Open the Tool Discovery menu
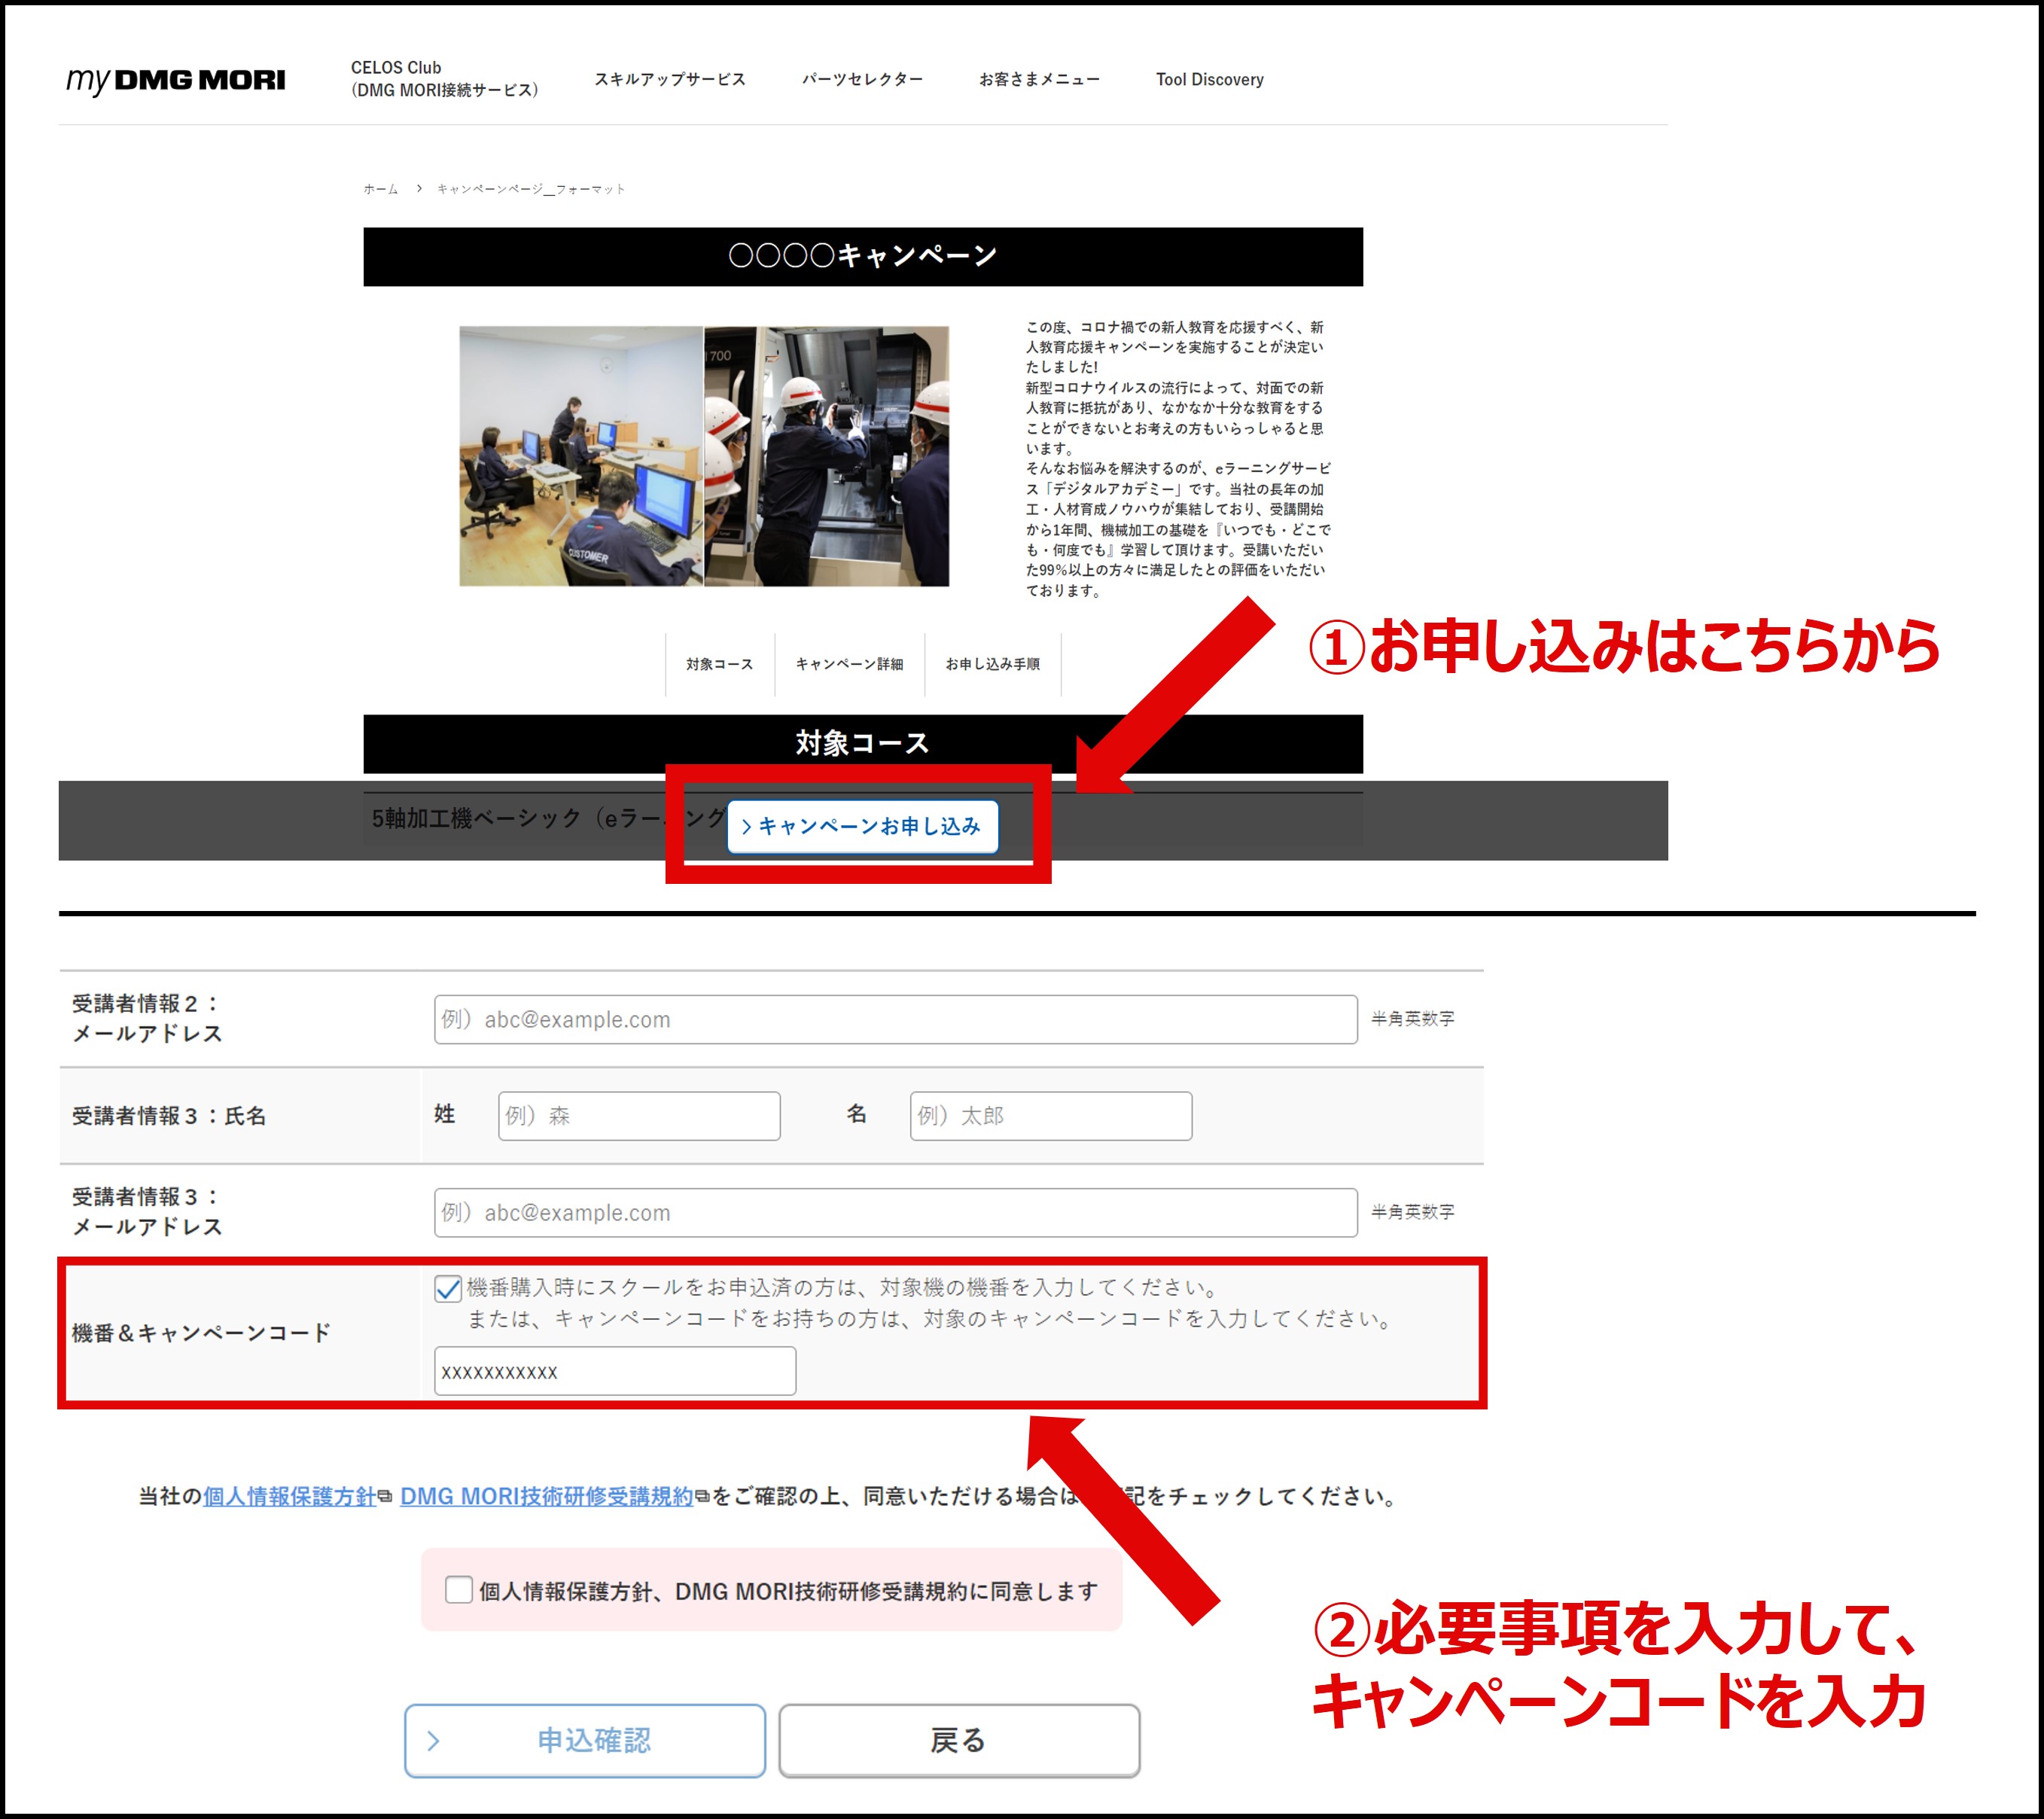 click(x=1209, y=79)
